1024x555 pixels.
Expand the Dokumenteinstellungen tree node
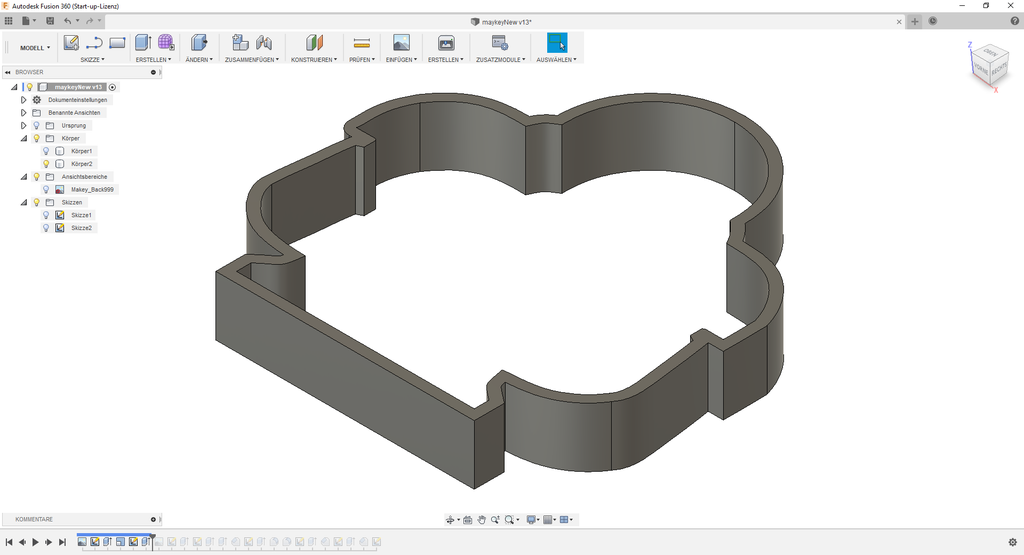coord(23,100)
